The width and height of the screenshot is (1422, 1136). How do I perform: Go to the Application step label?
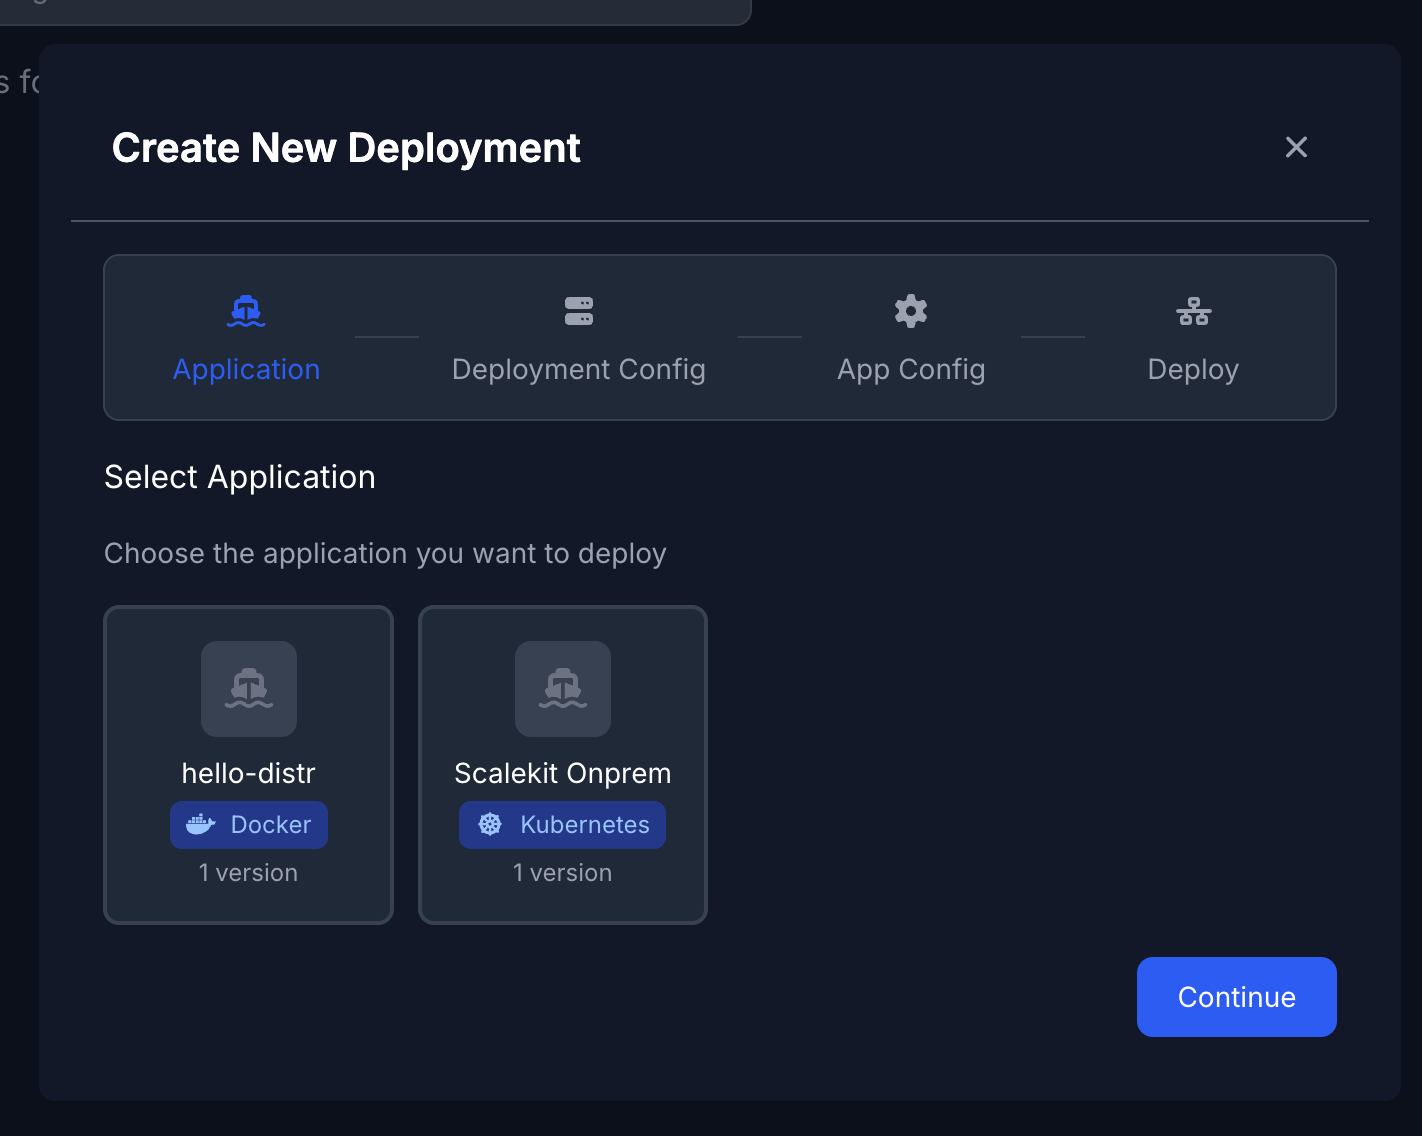point(247,369)
